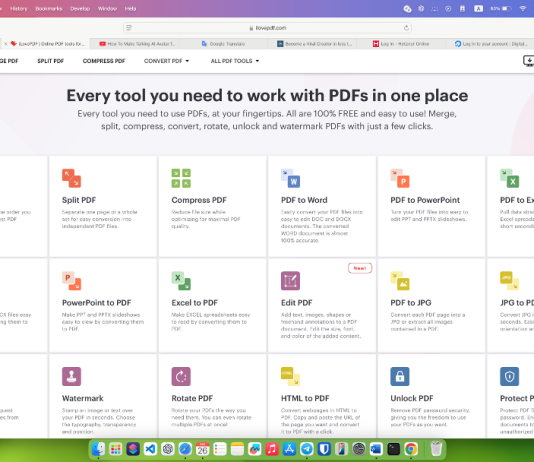This screenshot has width=534, height=462.
Task: Open the Bookmarks menu
Action: (x=49, y=9)
